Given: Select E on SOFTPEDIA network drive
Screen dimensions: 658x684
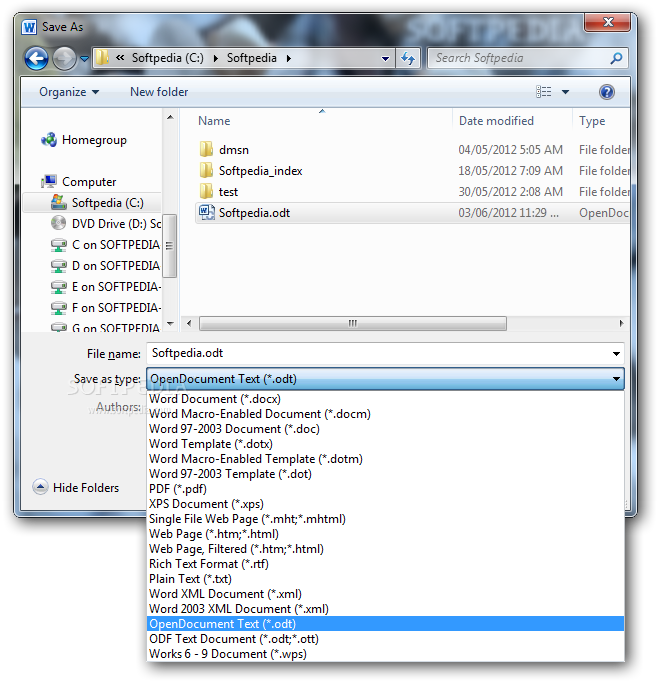Looking at the screenshot, I should point(106,287).
